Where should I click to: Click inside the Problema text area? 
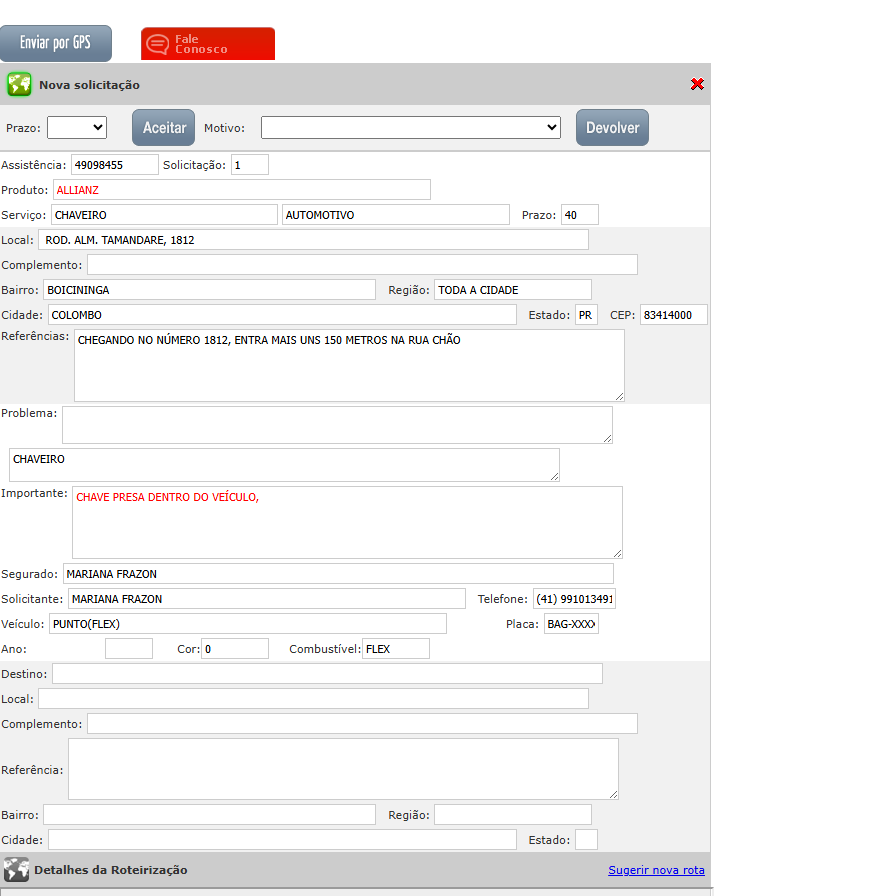337,425
